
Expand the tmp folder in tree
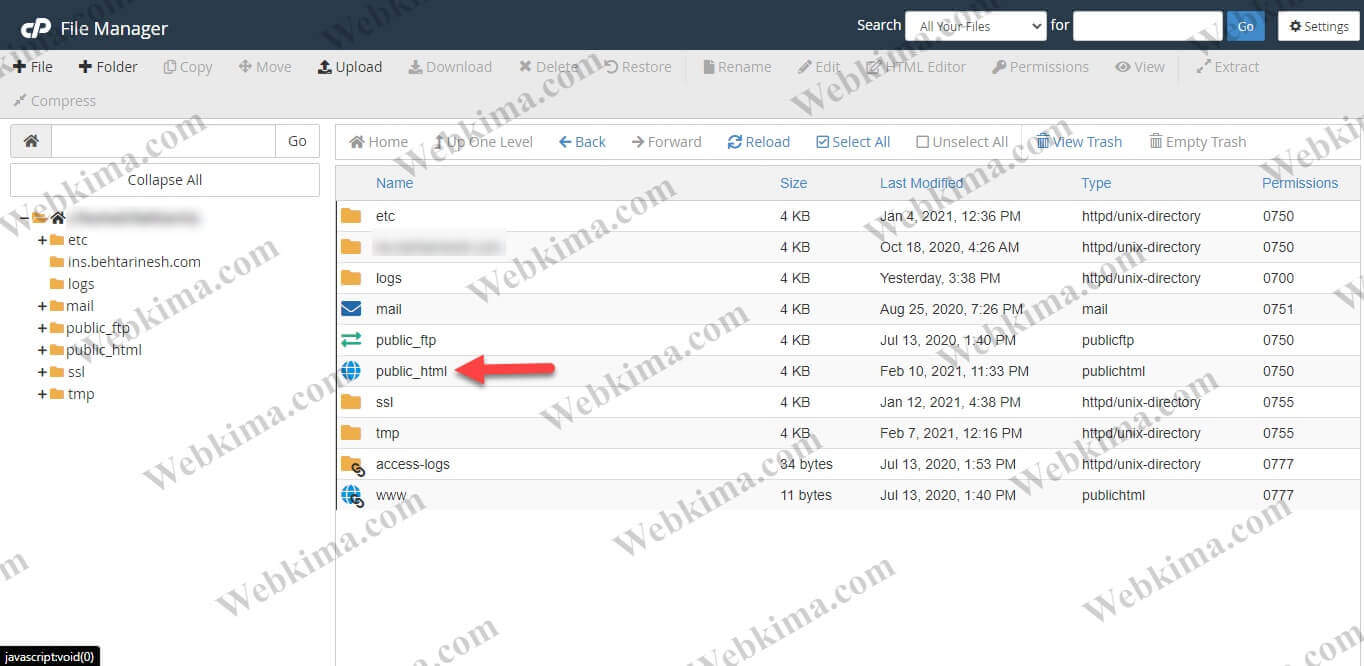click(x=42, y=394)
